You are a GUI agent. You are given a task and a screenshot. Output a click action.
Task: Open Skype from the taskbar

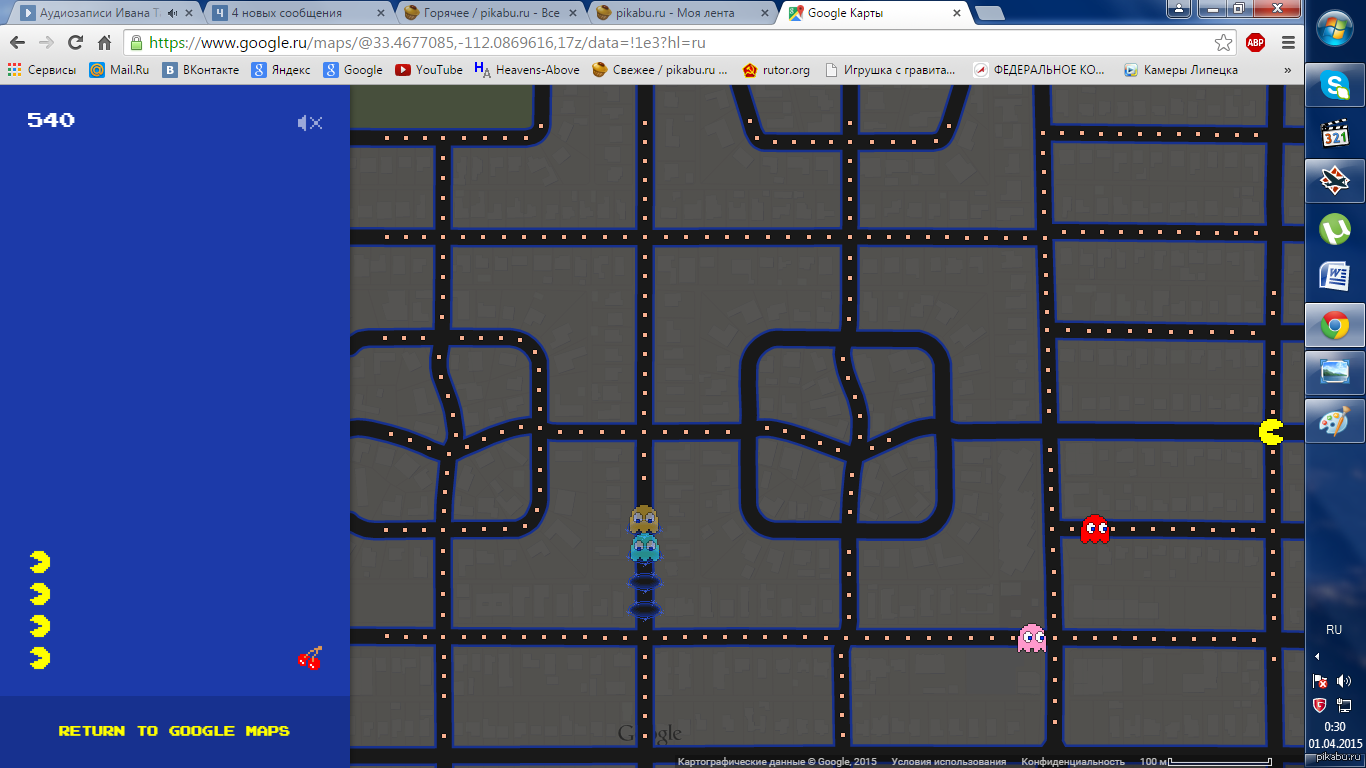[1335, 86]
